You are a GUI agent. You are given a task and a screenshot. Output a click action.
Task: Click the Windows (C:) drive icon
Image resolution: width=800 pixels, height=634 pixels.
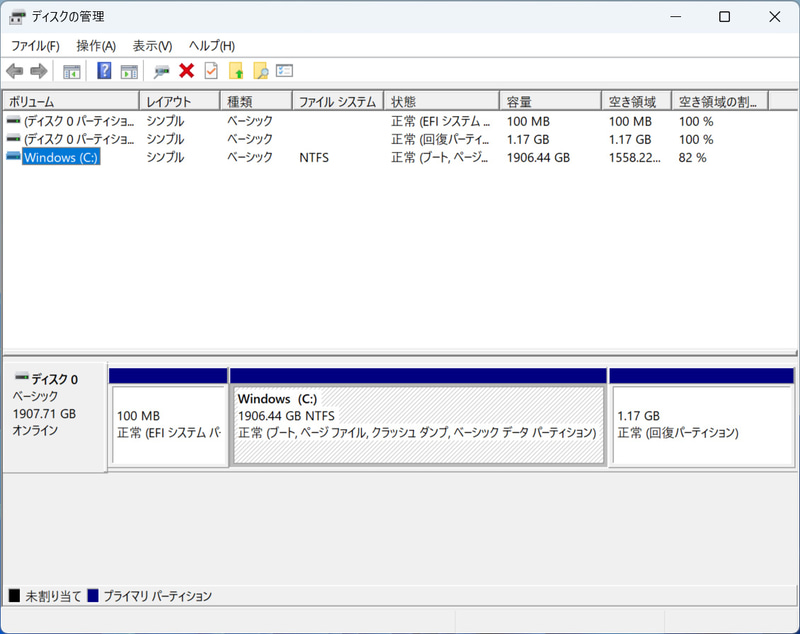(12, 157)
